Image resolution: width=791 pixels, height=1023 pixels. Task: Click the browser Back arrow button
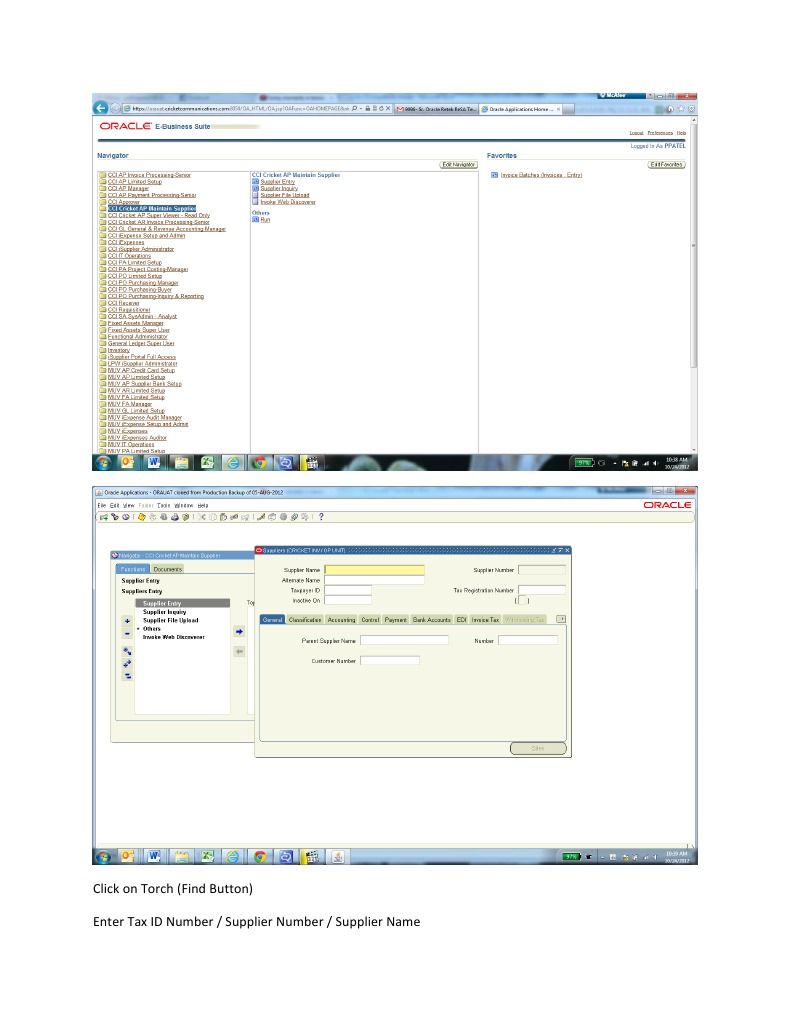pos(101,108)
